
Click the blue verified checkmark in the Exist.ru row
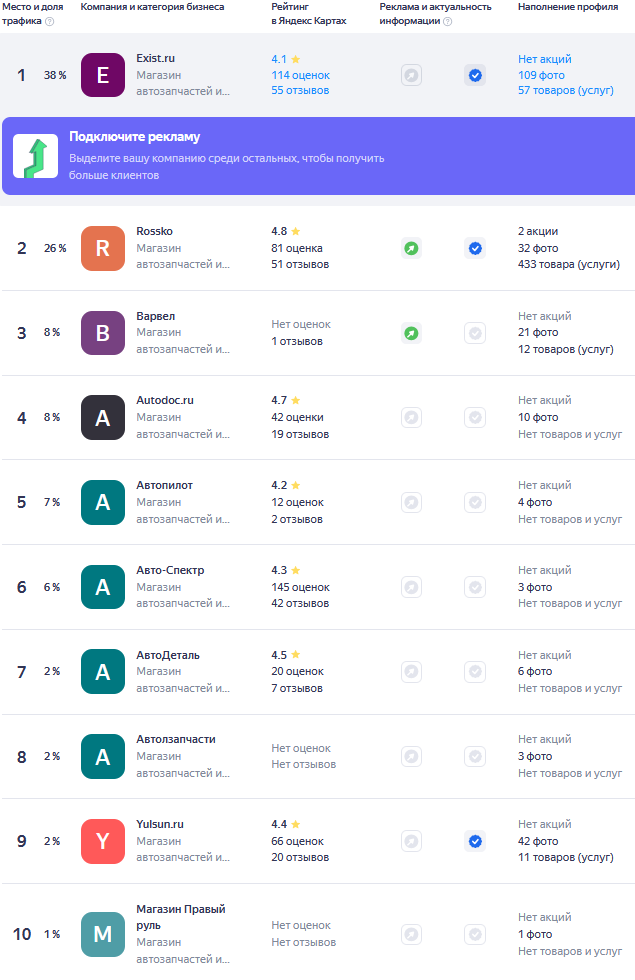(475, 75)
